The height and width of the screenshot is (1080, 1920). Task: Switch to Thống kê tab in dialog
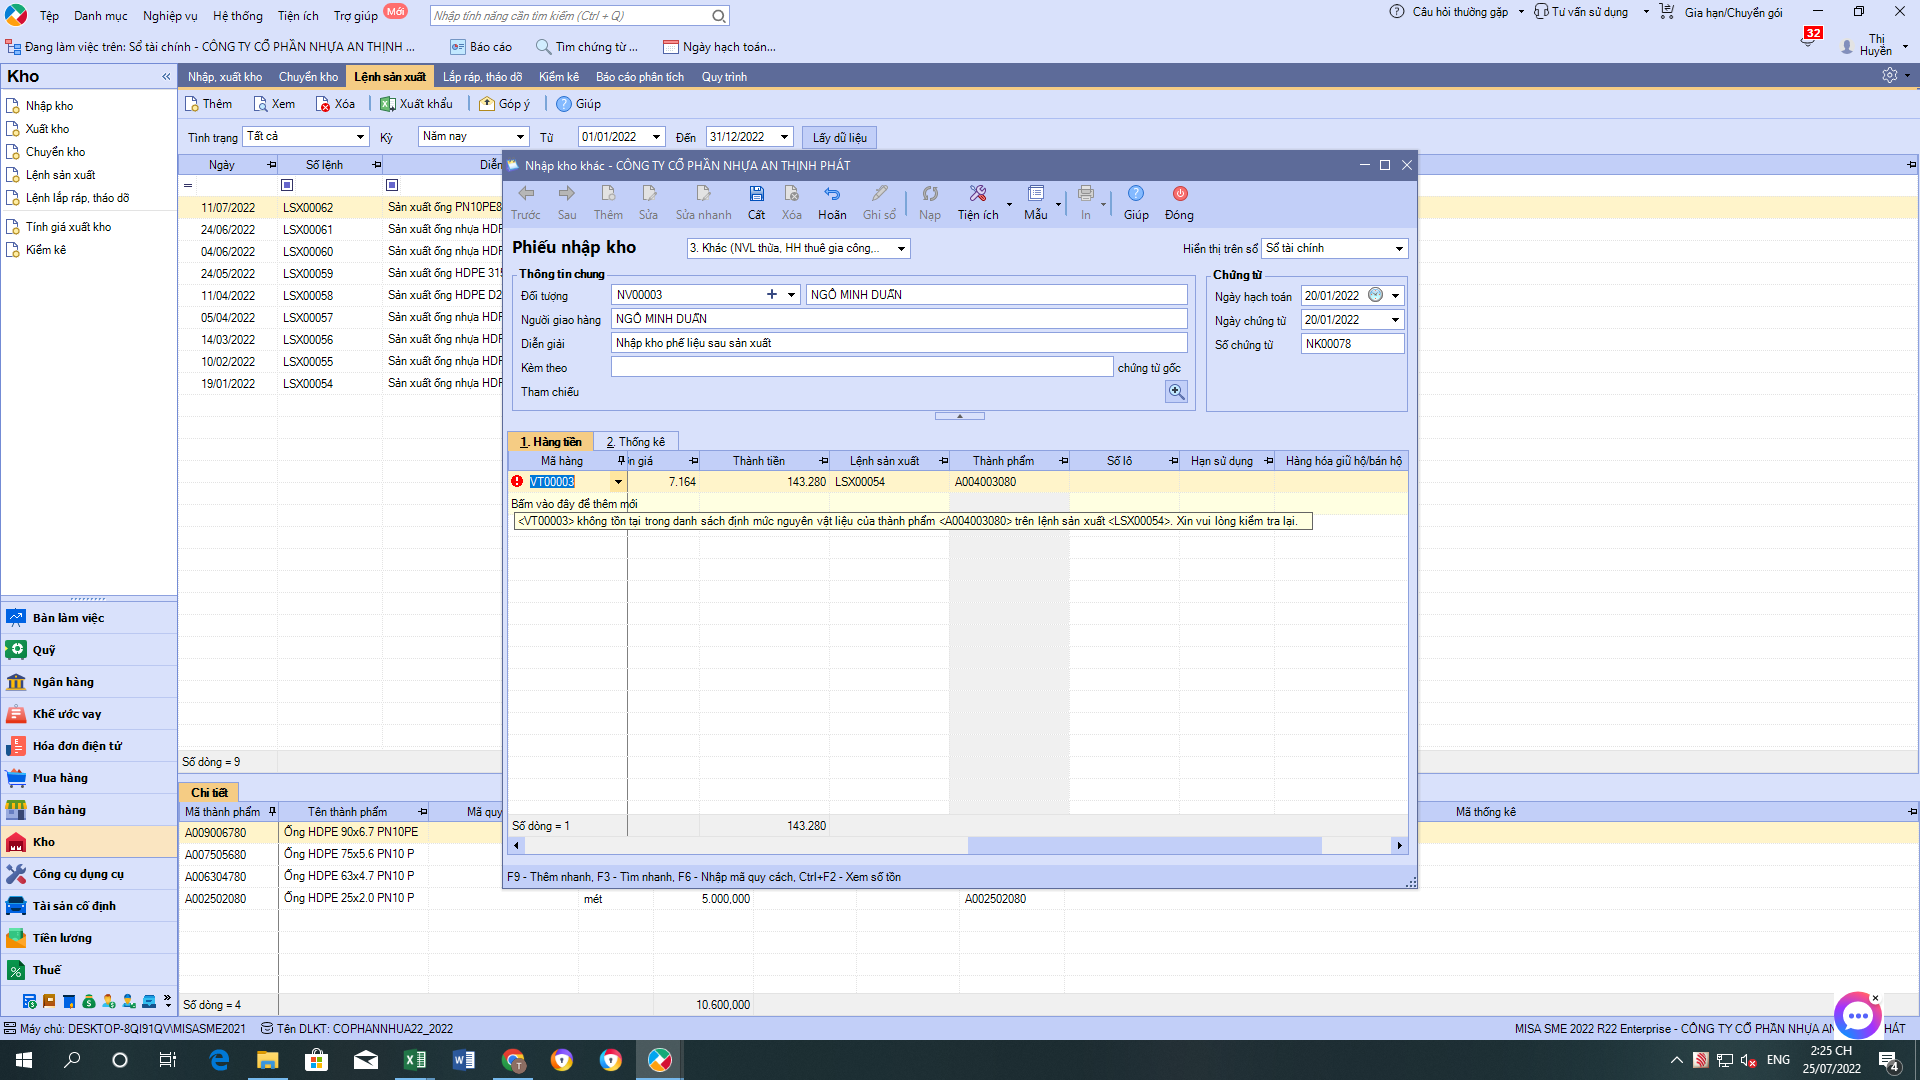(x=636, y=442)
